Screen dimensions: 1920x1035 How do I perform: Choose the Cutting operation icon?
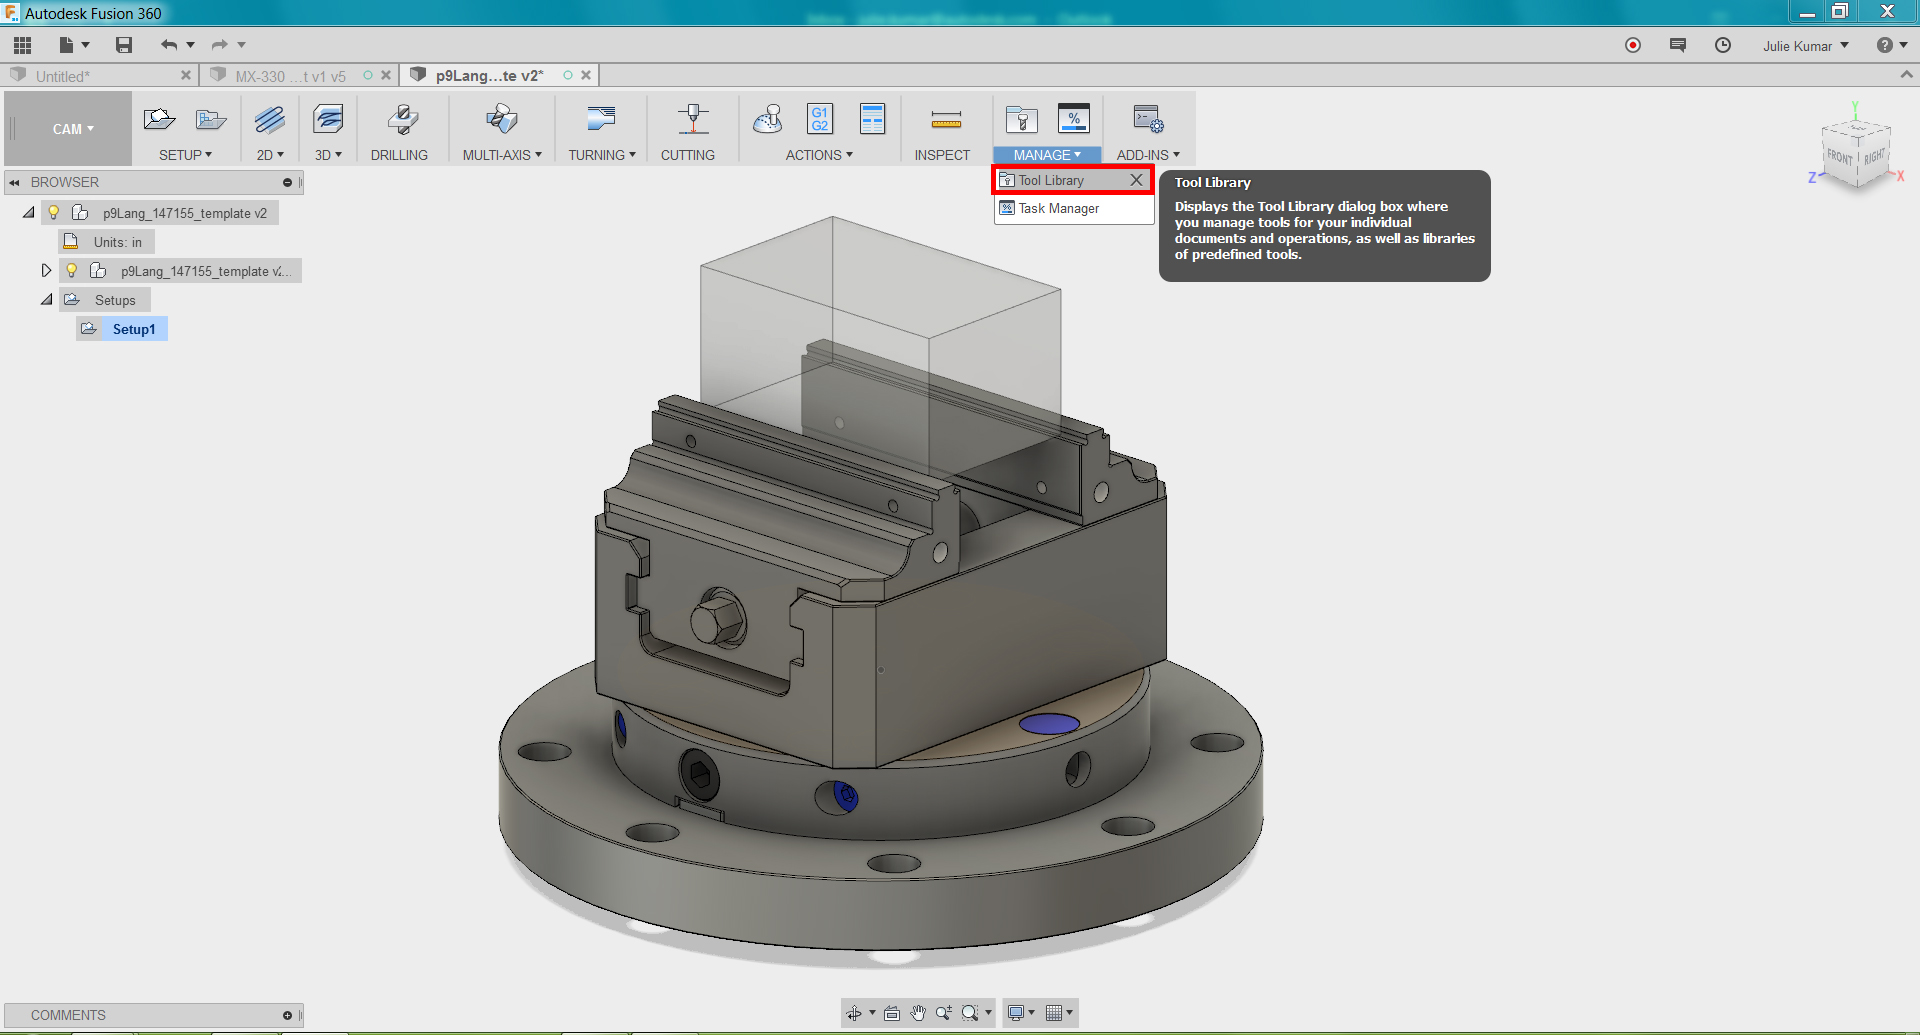click(x=693, y=120)
